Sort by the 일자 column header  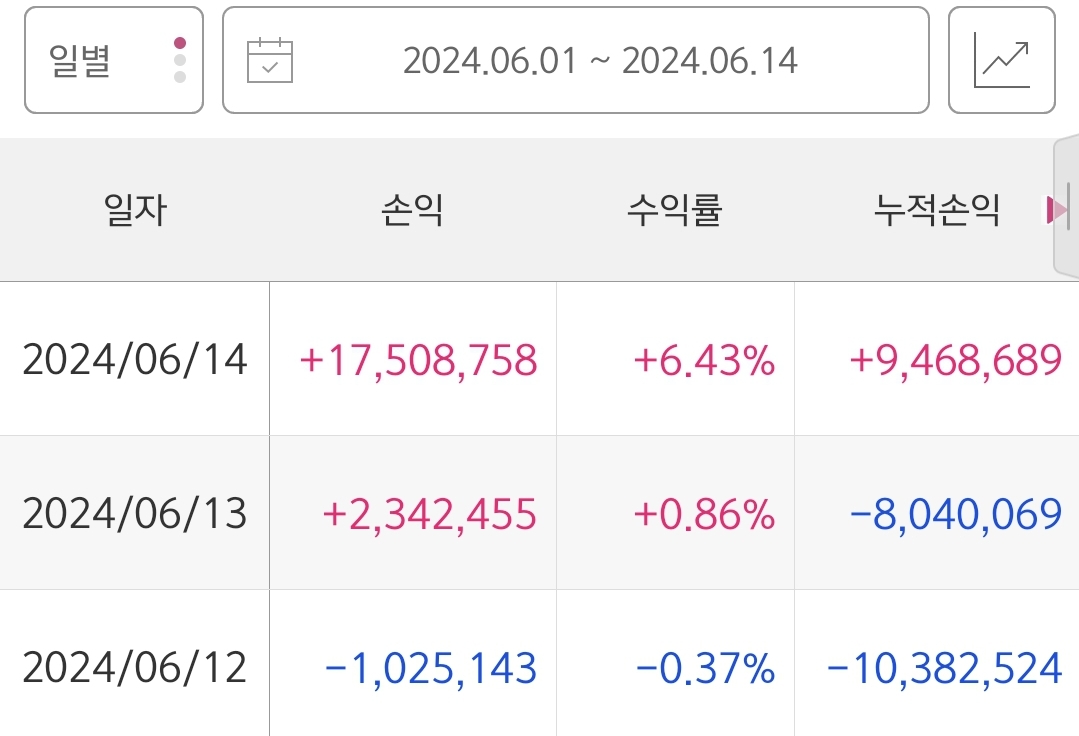click(135, 210)
